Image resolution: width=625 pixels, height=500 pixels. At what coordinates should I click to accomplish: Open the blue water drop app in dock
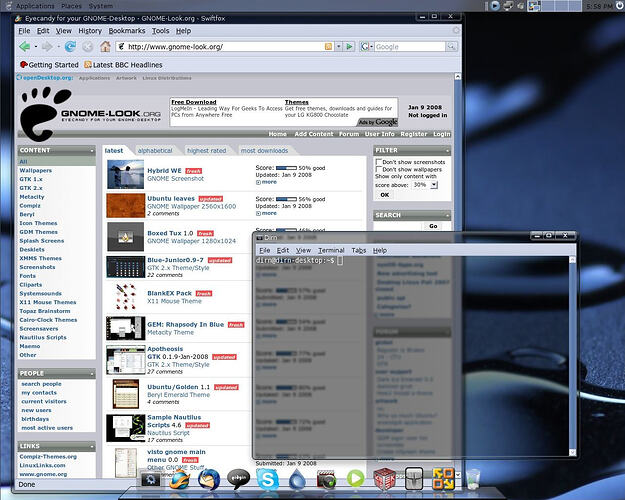[x=297, y=479]
